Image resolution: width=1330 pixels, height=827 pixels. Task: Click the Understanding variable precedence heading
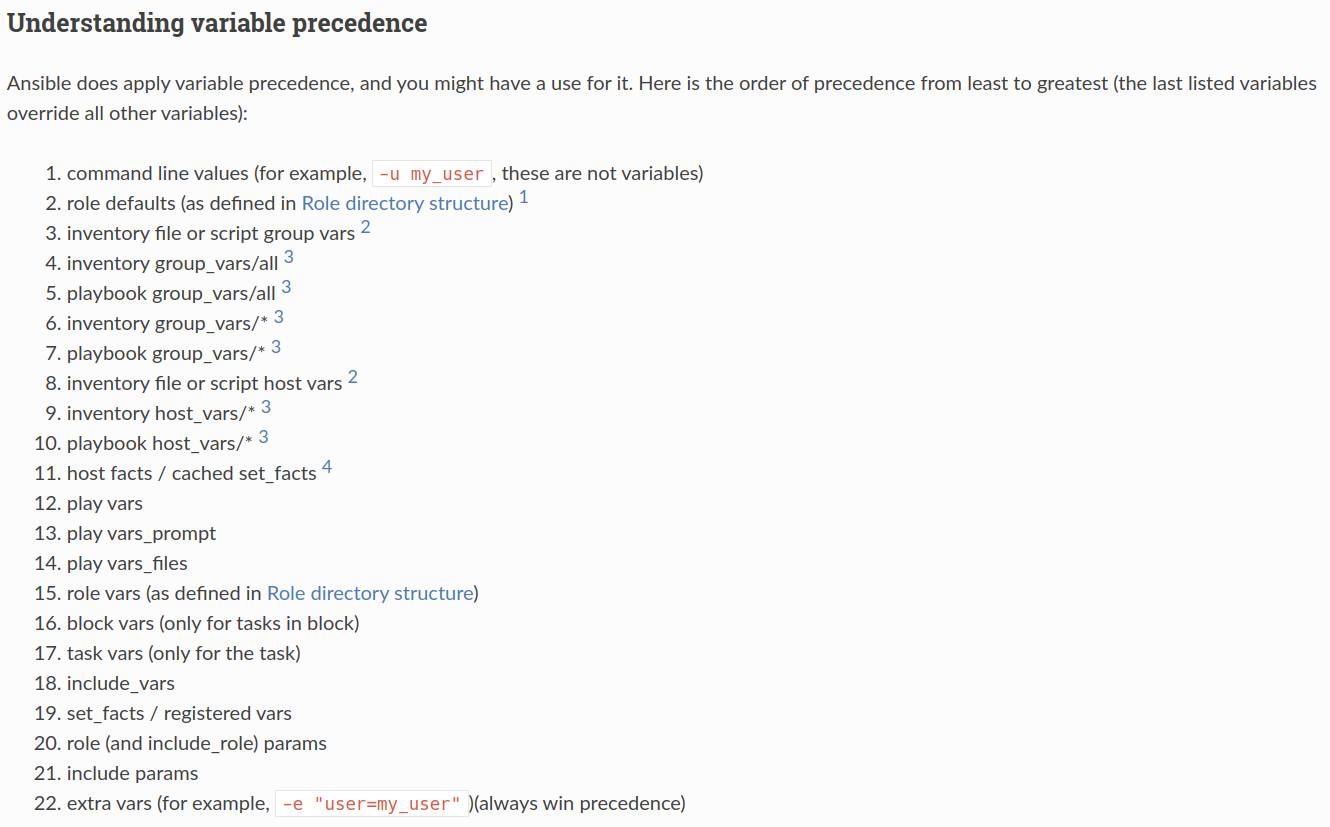coord(217,23)
